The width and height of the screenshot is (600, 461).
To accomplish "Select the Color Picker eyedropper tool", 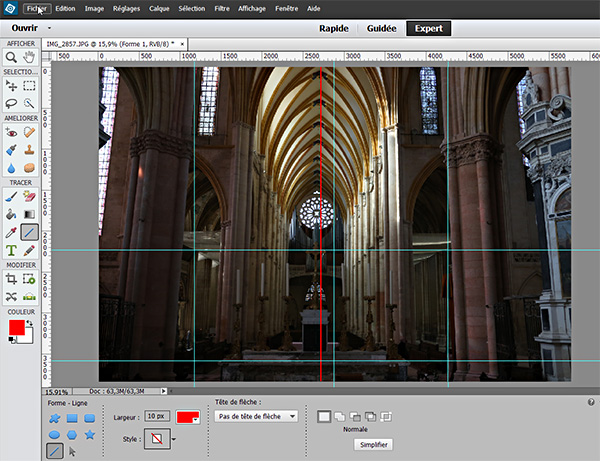I will click(11, 232).
